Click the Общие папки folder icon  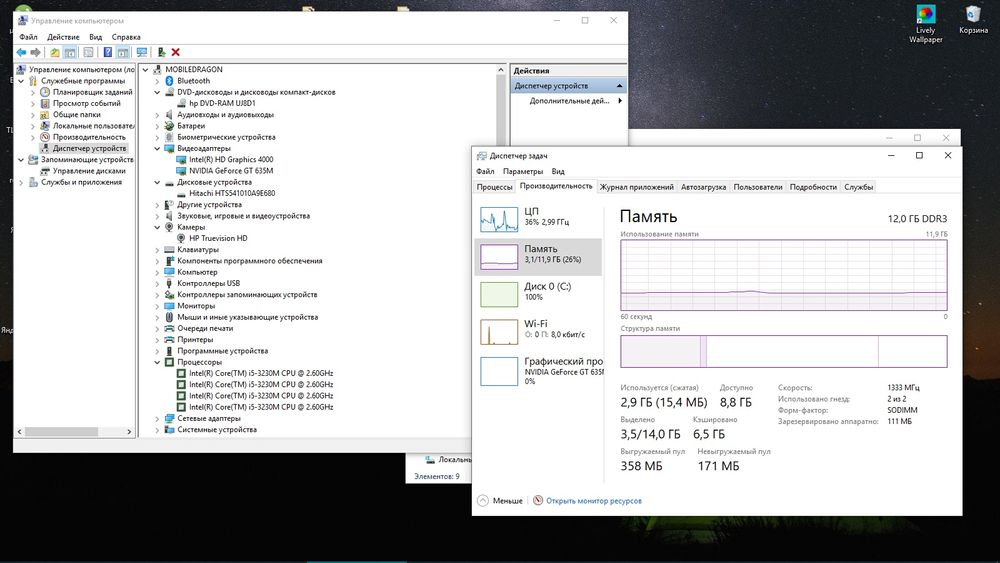45,115
